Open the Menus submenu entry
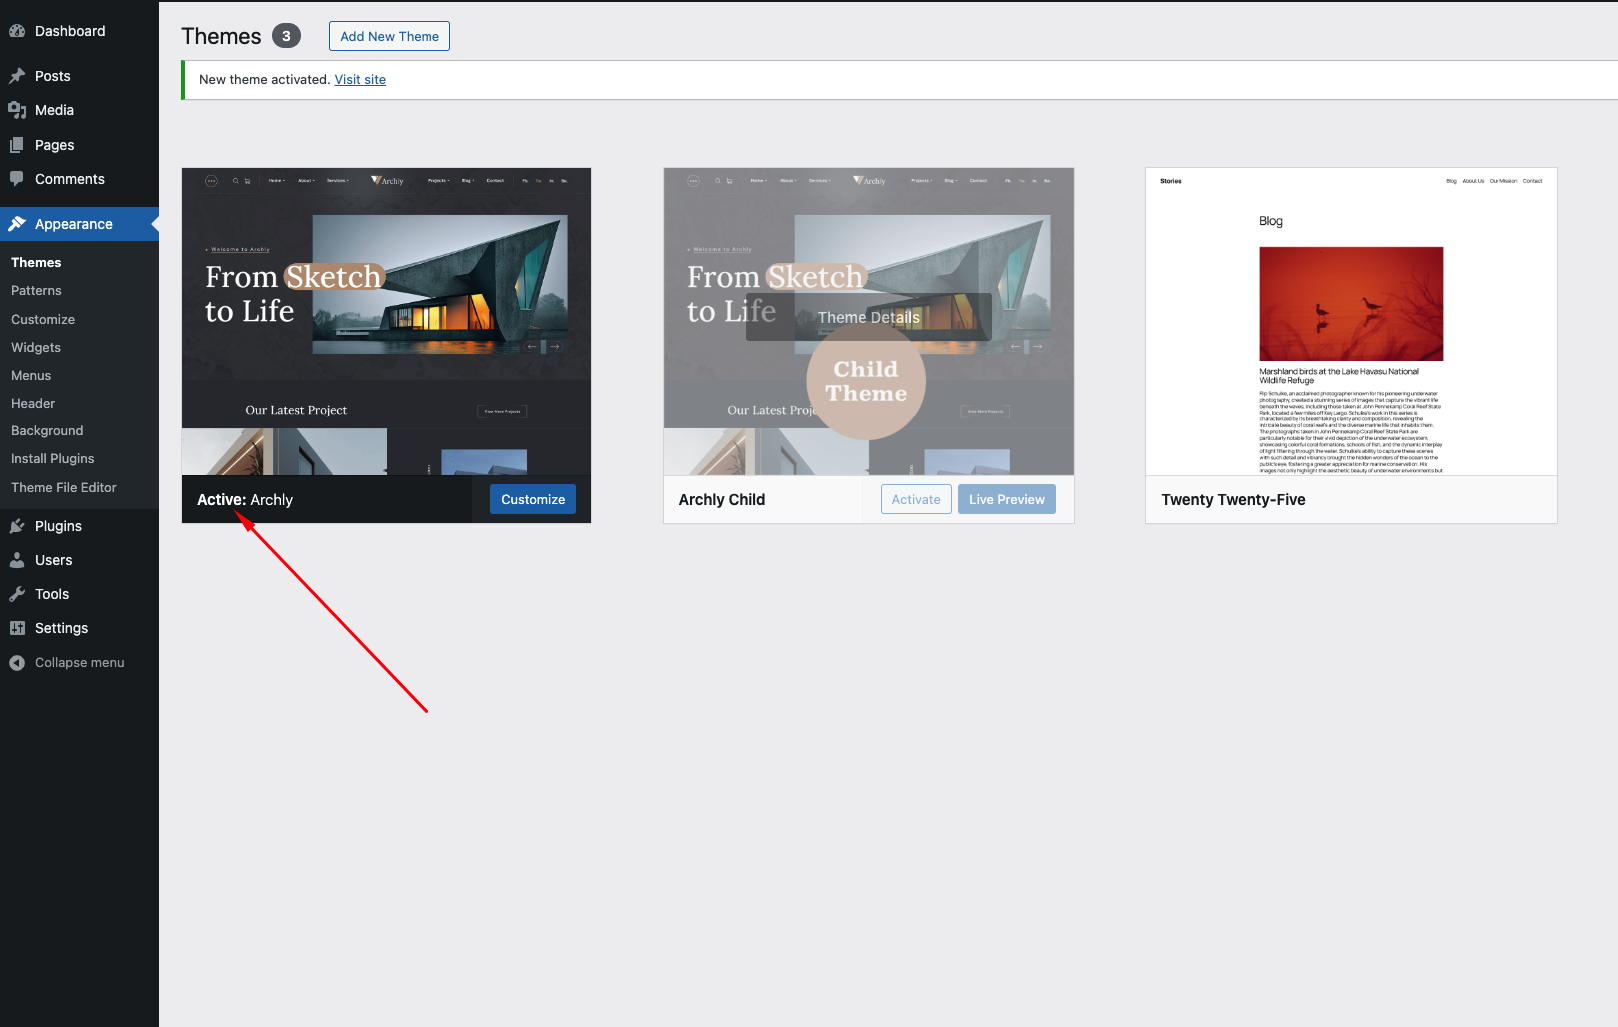Image resolution: width=1618 pixels, height=1027 pixels. tap(31, 375)
